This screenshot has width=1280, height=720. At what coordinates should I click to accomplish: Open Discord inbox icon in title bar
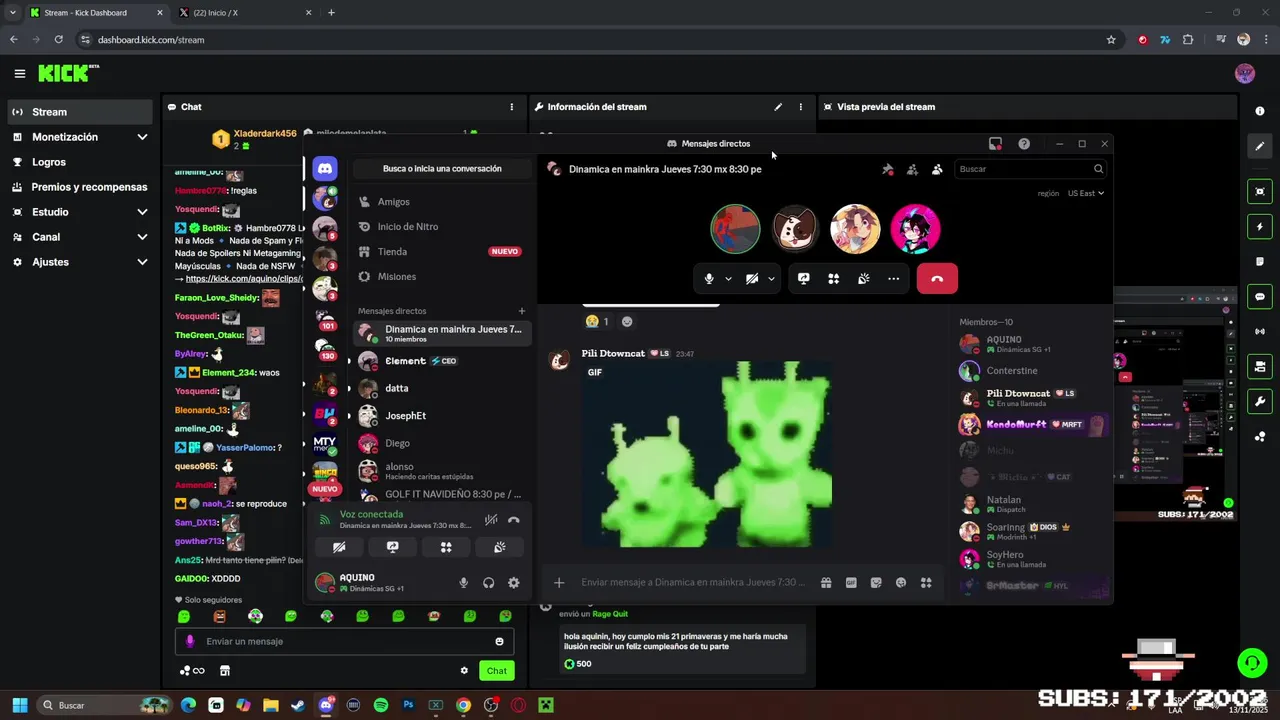[995, 144]
